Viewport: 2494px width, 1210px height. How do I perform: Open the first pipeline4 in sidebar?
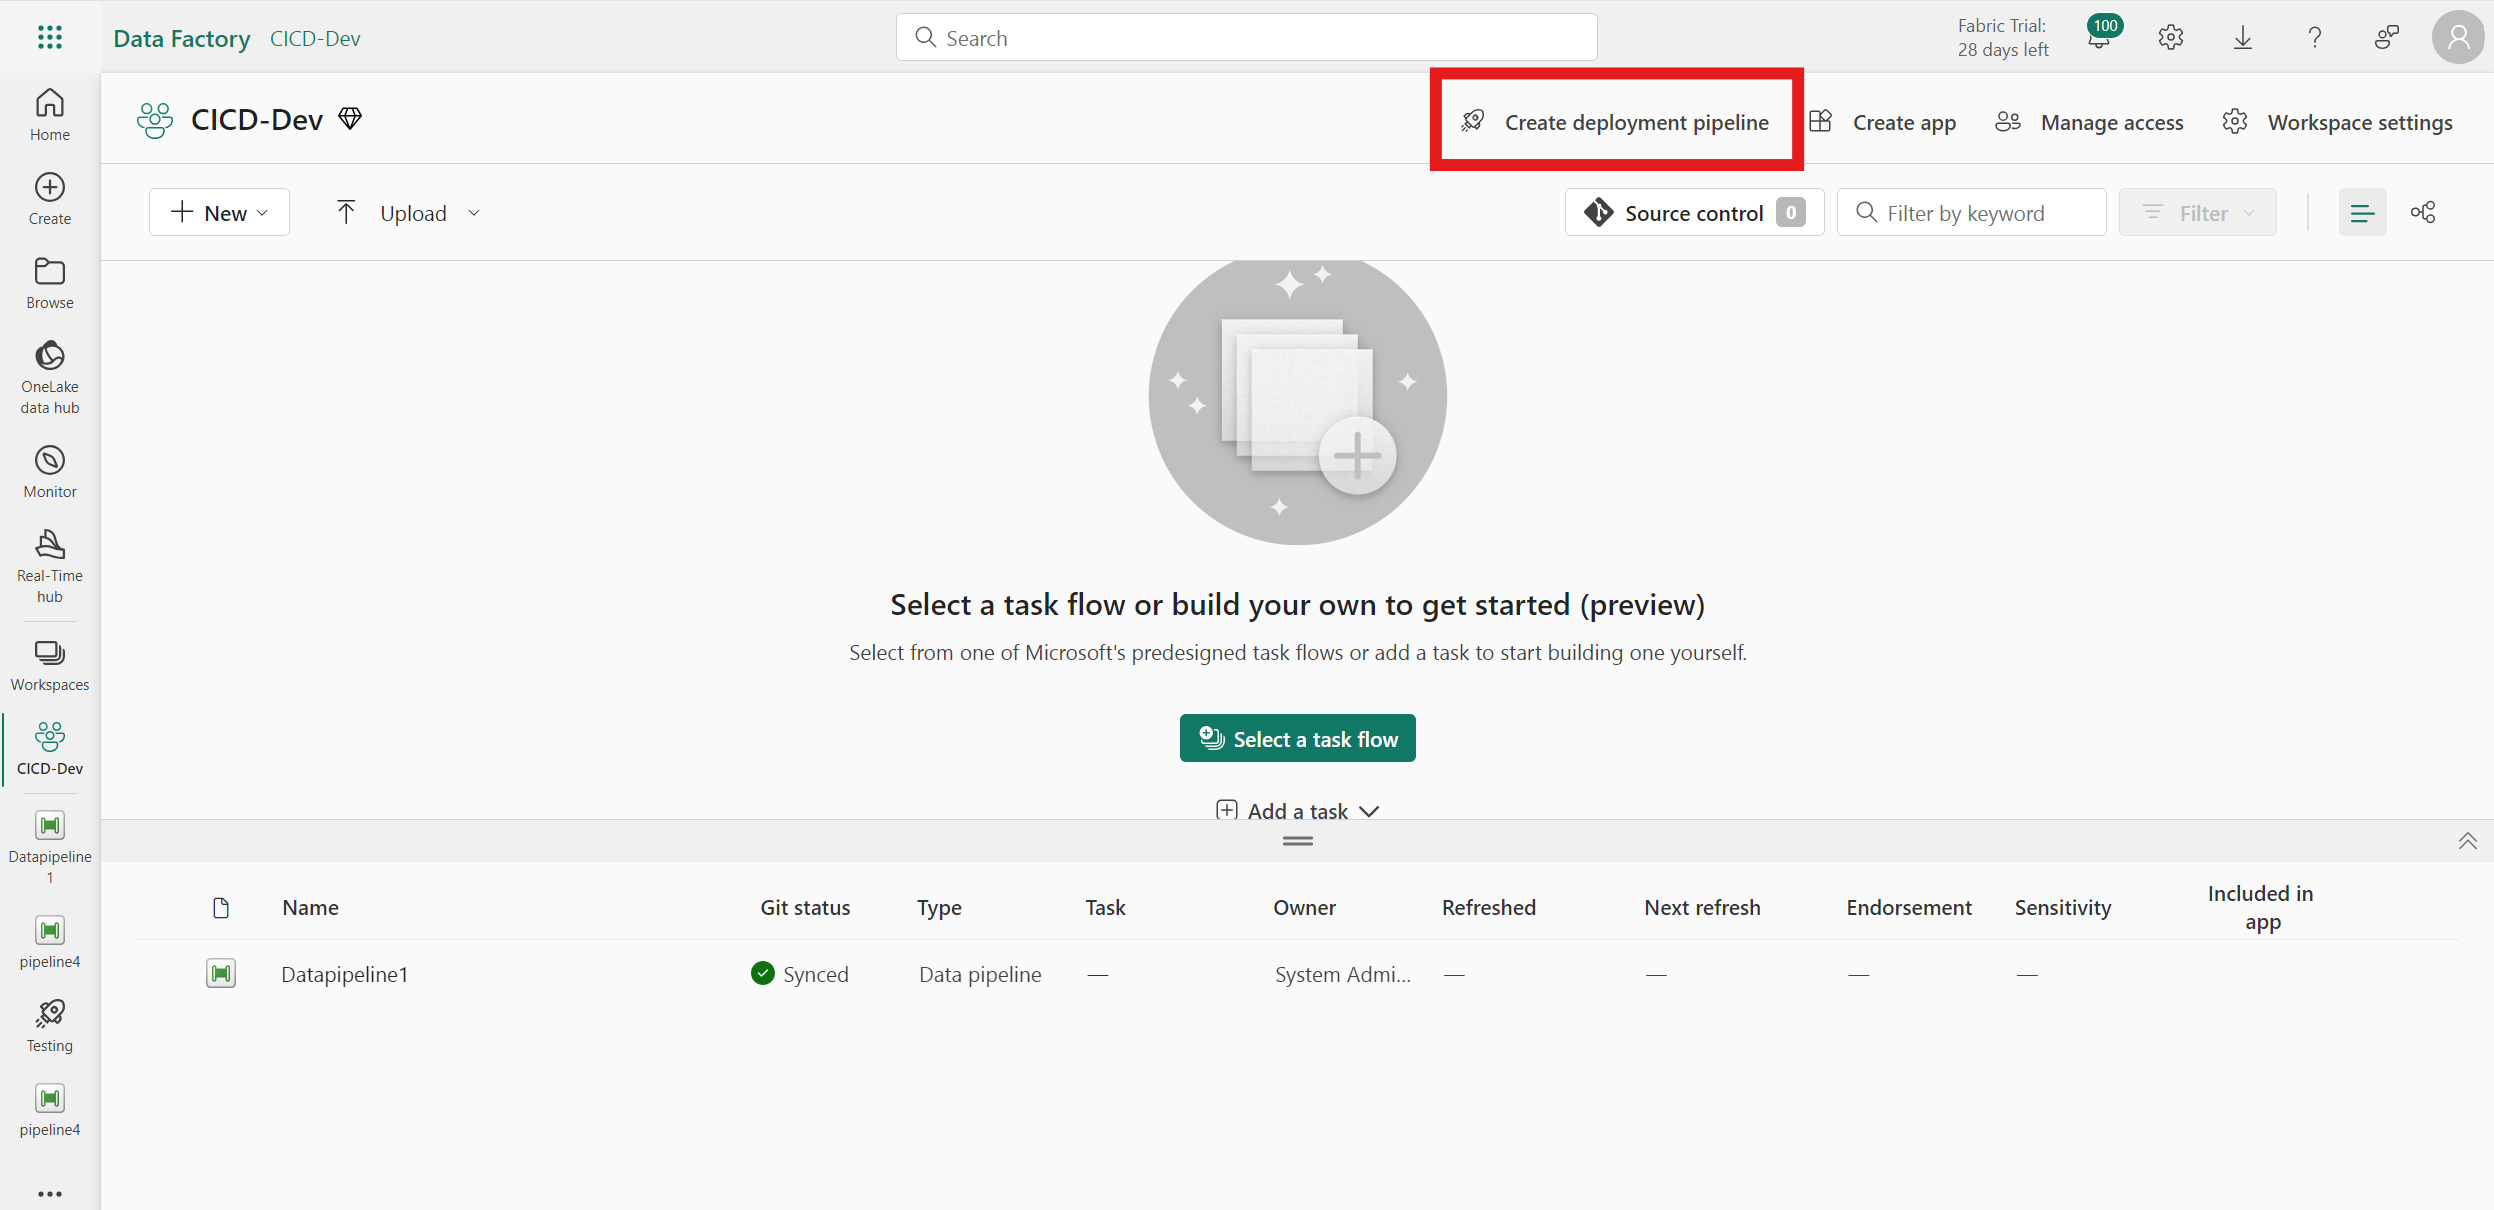50,942
